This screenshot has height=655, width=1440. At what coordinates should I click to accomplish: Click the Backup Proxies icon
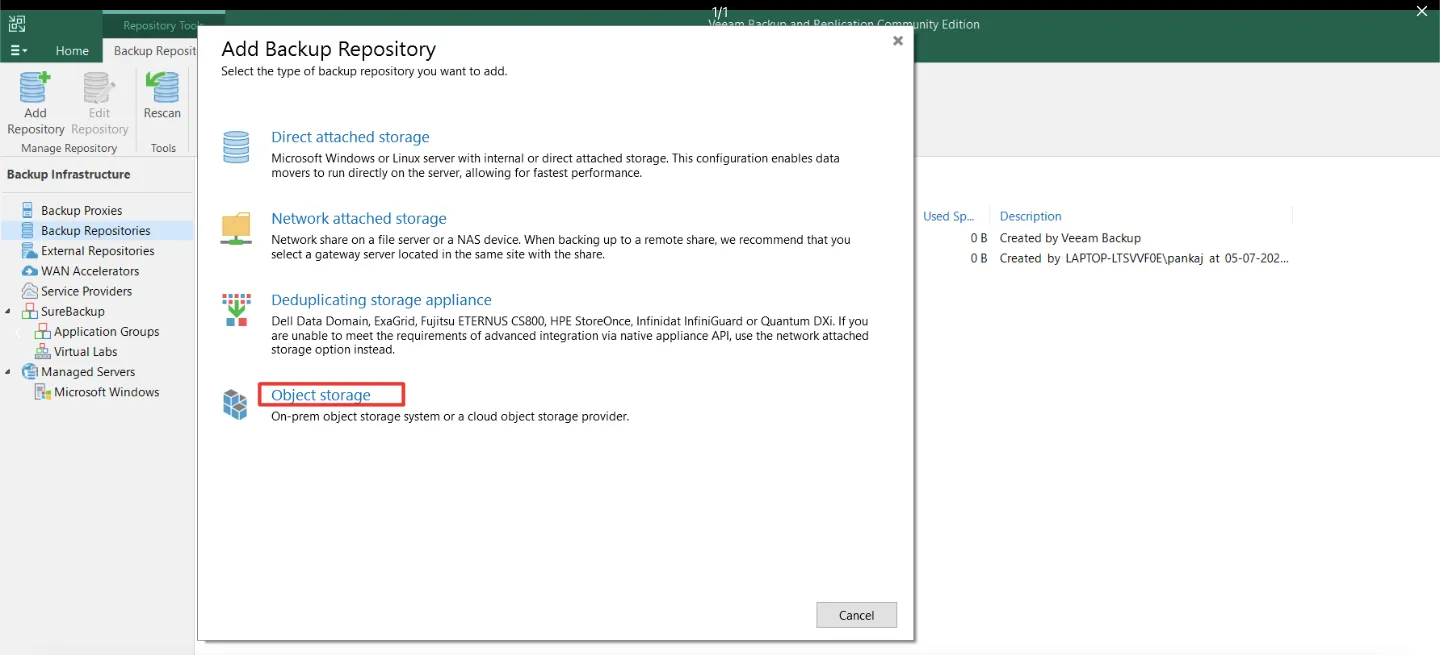coord(29,210)
